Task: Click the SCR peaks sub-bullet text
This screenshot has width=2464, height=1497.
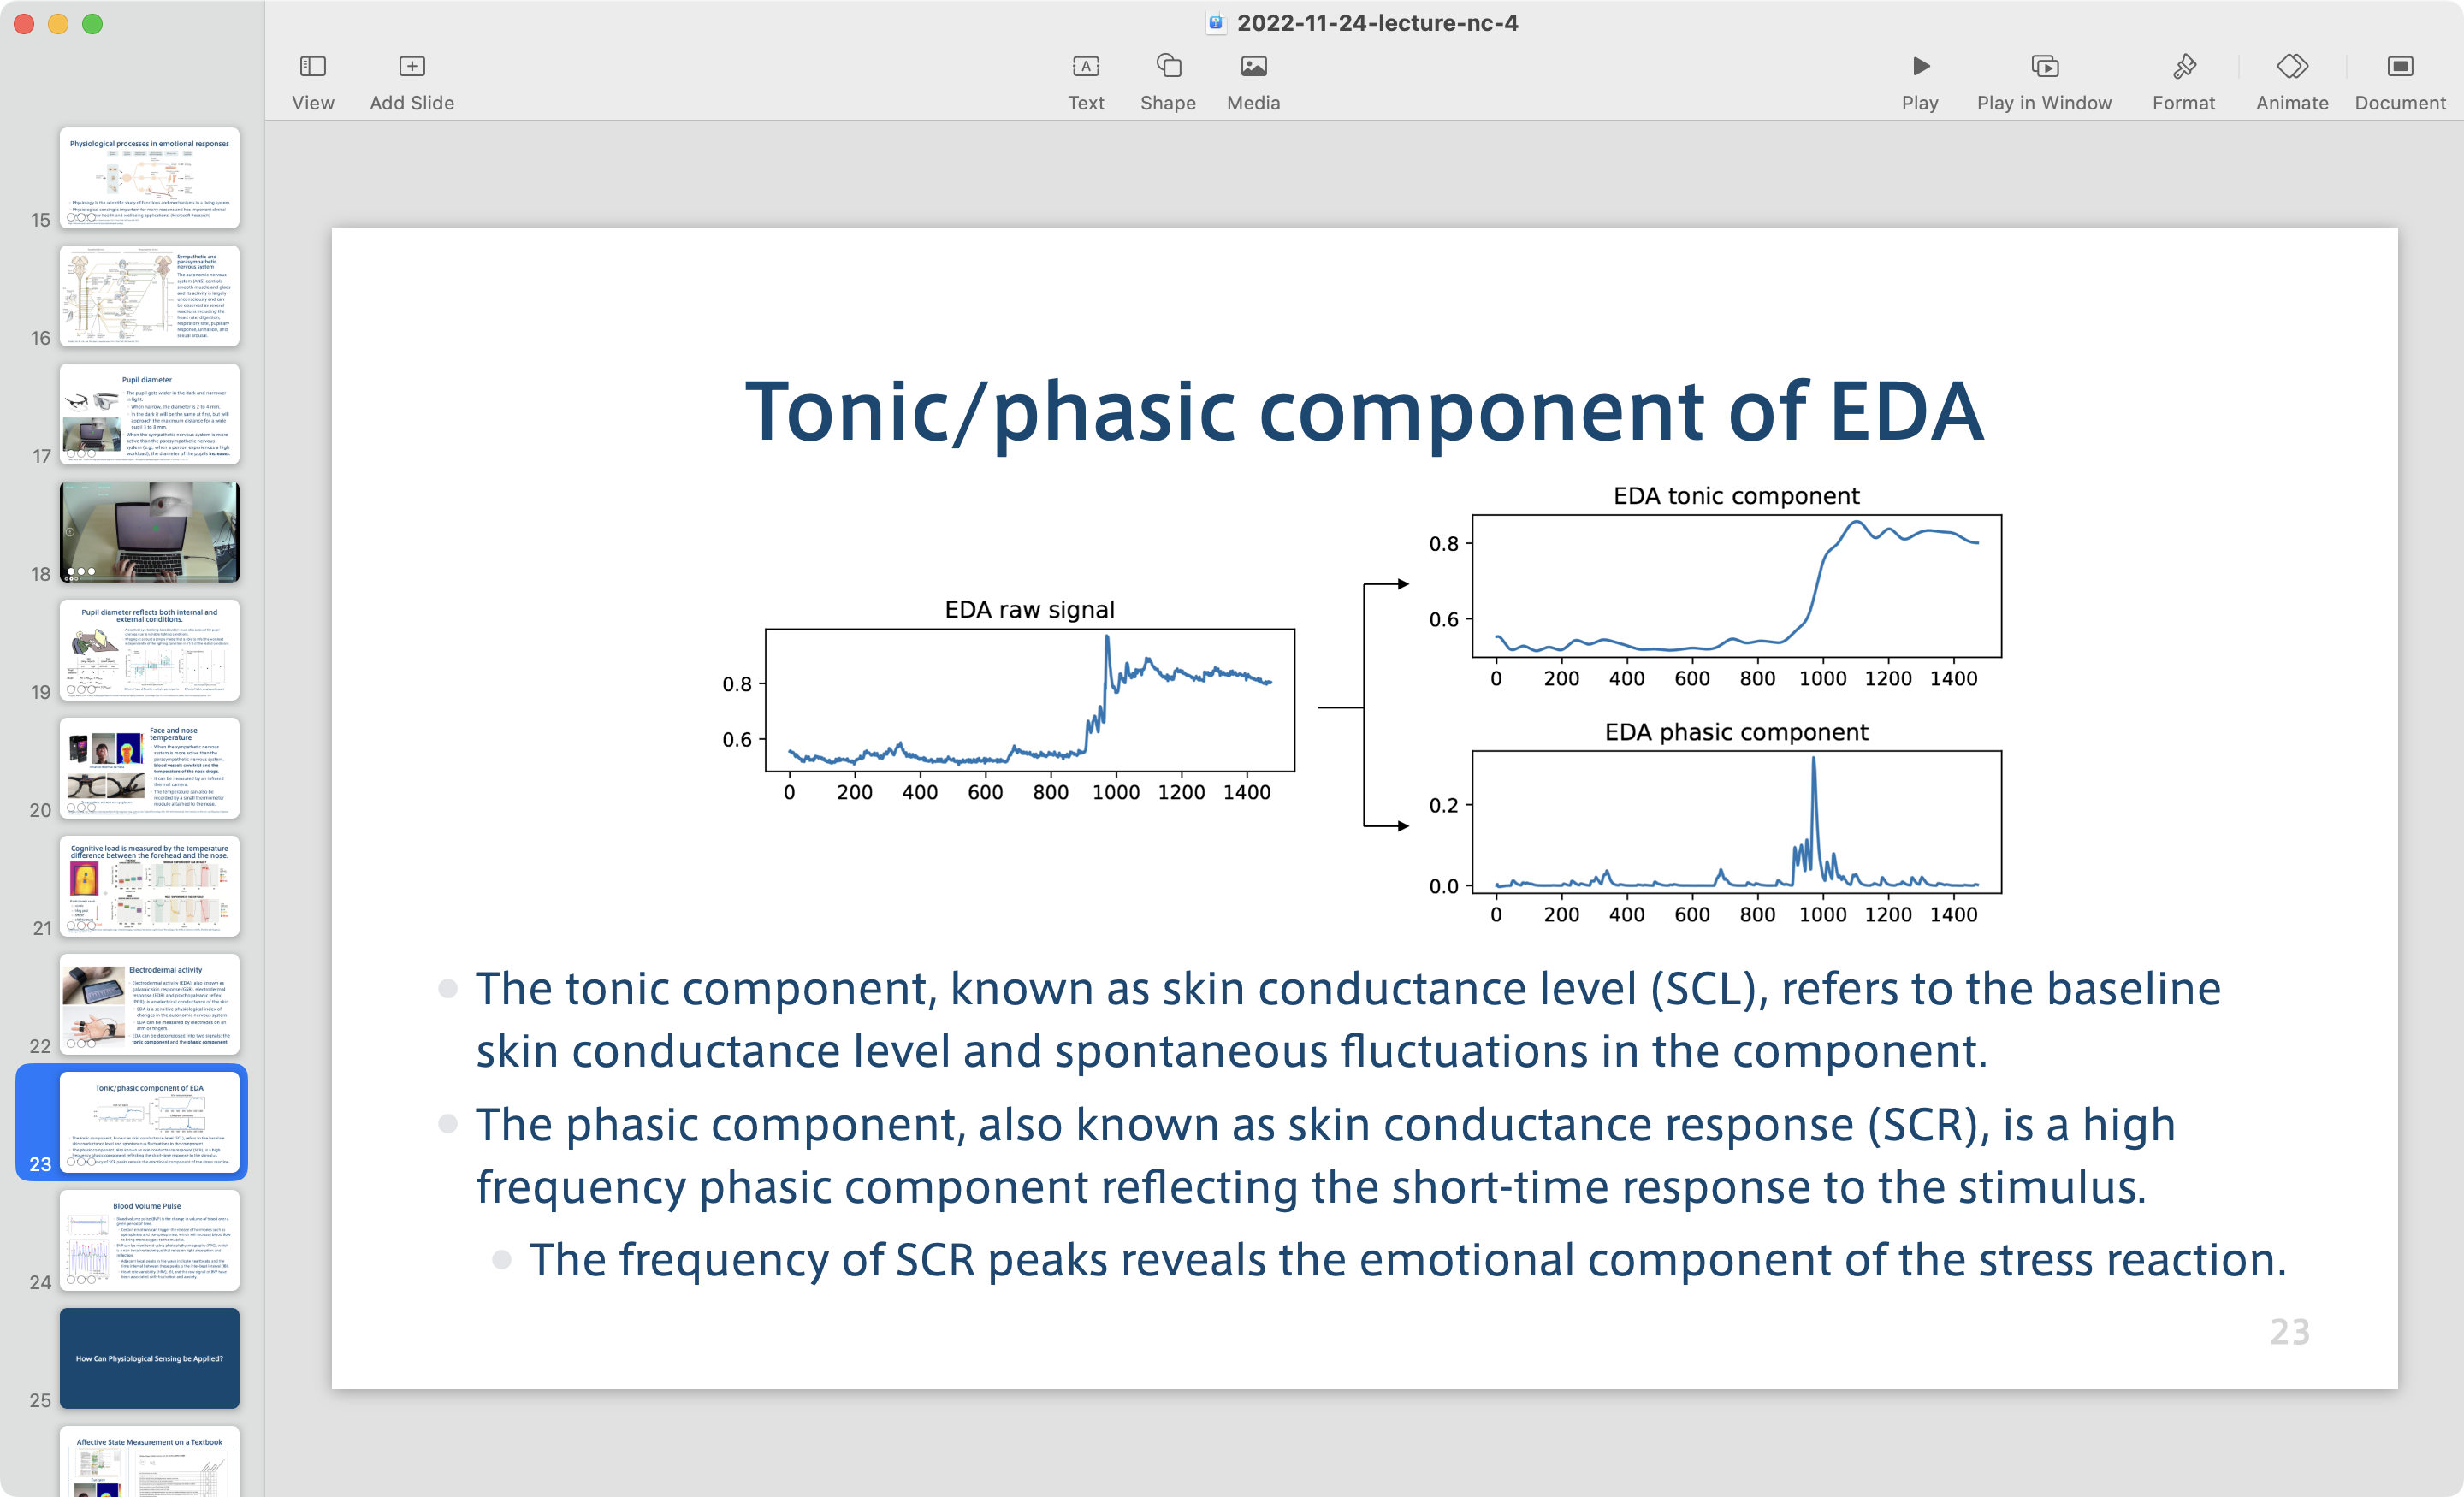Action: [x=1407, y=1259]
